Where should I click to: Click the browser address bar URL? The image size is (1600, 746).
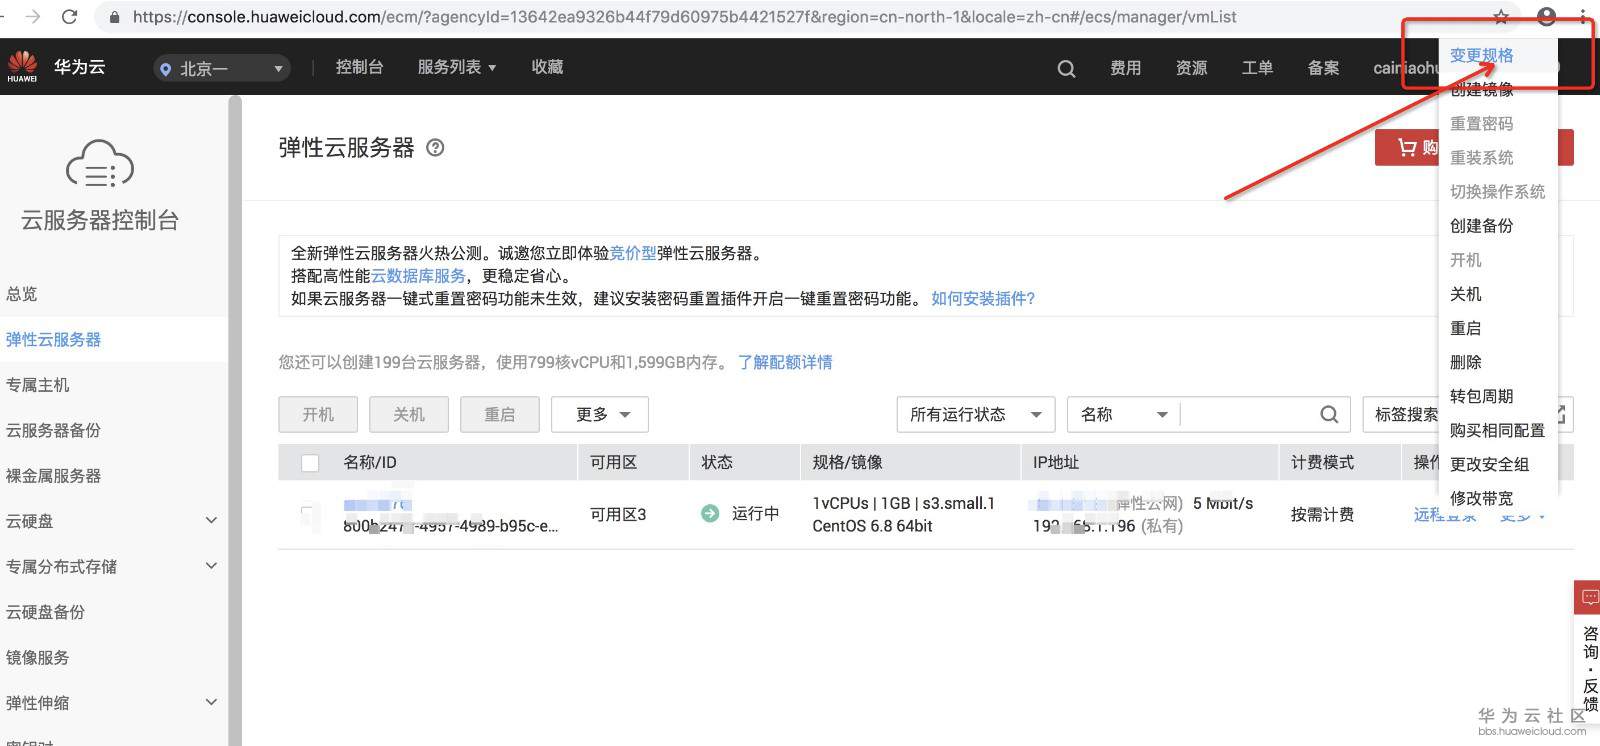point(684,17)
